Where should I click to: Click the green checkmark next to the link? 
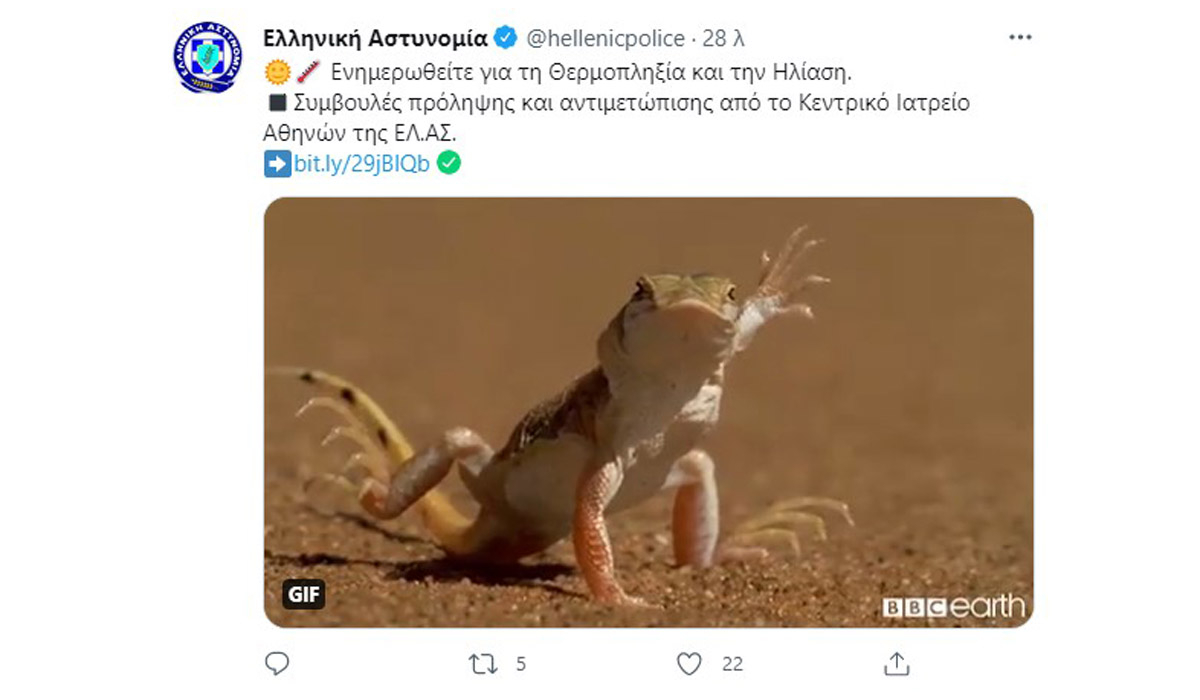(x=449, y=163)
